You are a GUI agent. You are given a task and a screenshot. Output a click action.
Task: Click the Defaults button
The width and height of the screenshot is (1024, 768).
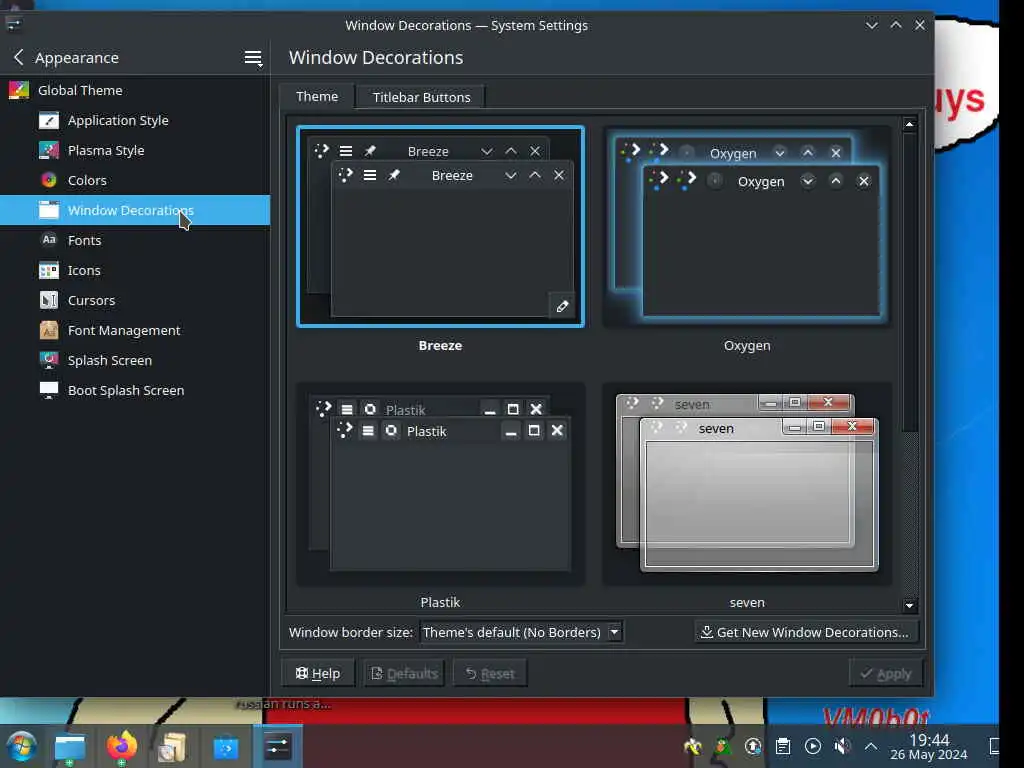coord(404,673)
